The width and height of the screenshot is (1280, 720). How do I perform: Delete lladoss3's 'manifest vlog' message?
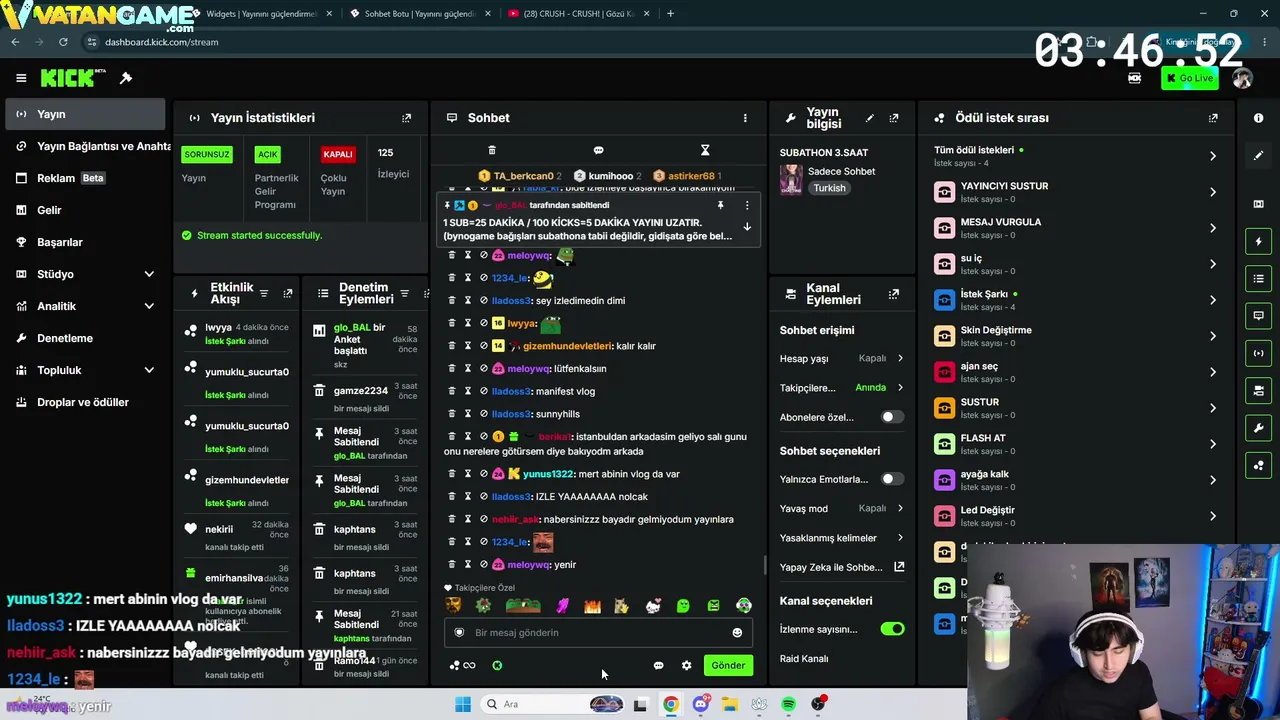point(451,391)
